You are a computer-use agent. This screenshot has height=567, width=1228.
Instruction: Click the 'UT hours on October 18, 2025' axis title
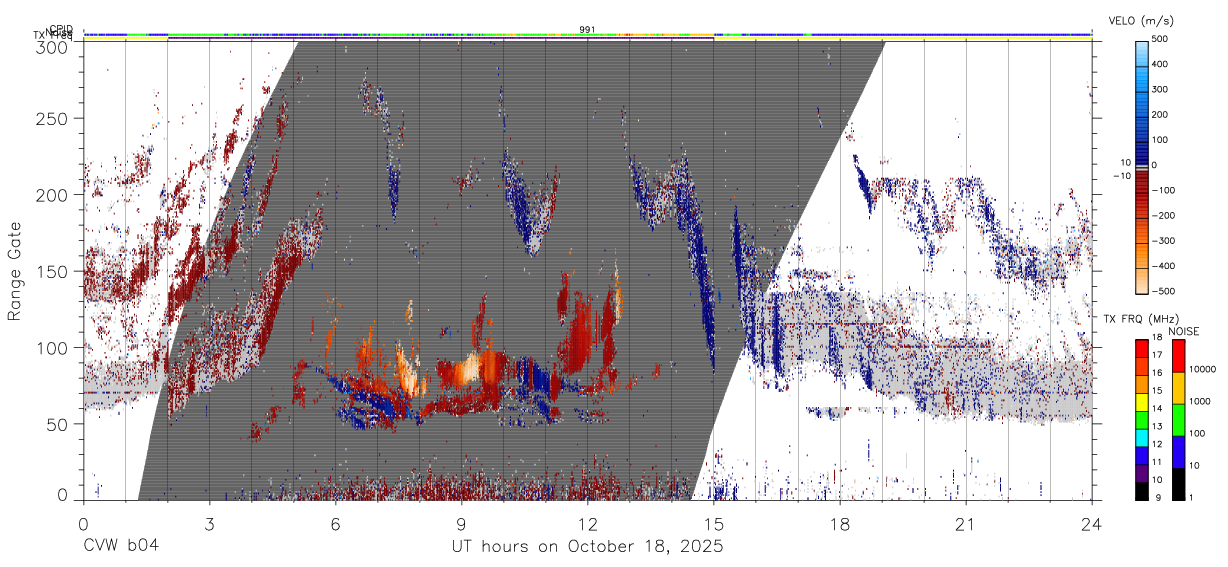(588, 546)
